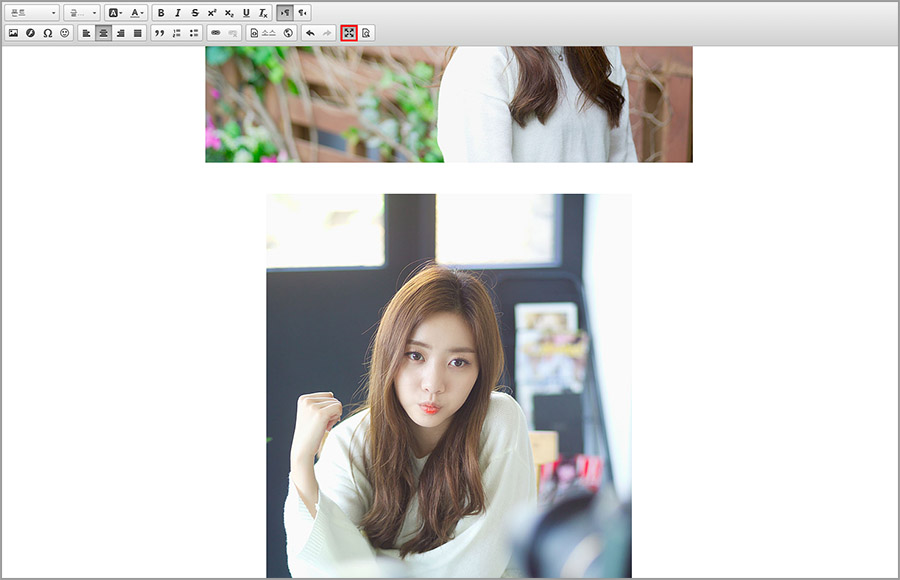This screenshot has width=900, height=580.
Task: Toggle bold formatting
Action: click(x=161, y=13)
